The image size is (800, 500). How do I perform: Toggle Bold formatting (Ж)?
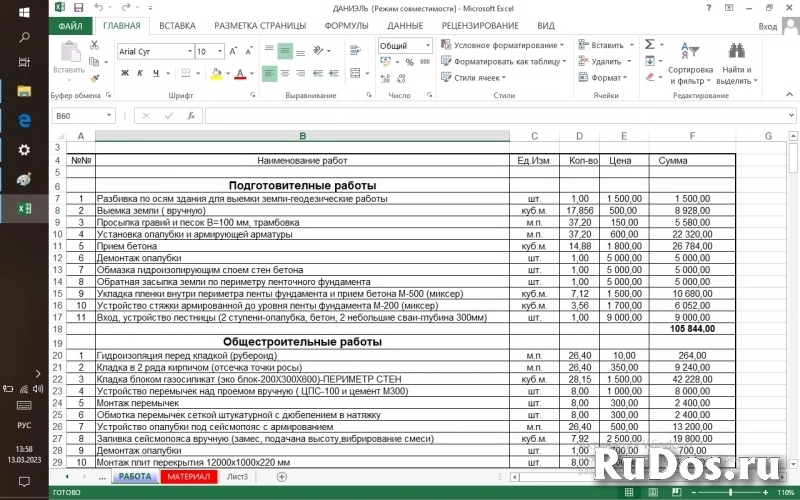125,73
